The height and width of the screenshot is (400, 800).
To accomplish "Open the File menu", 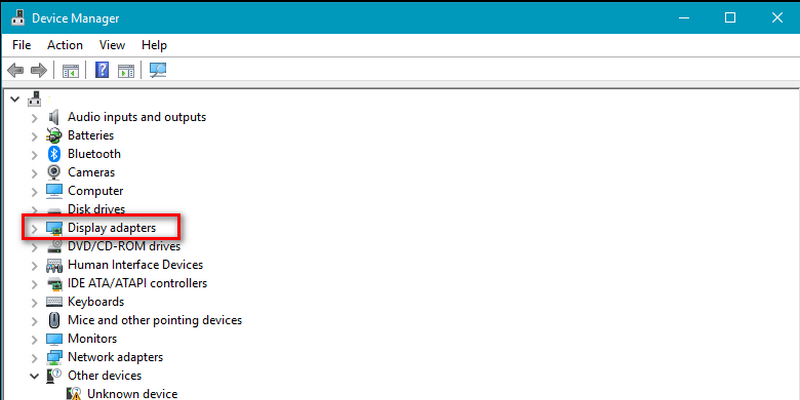I will click(21, 45).
